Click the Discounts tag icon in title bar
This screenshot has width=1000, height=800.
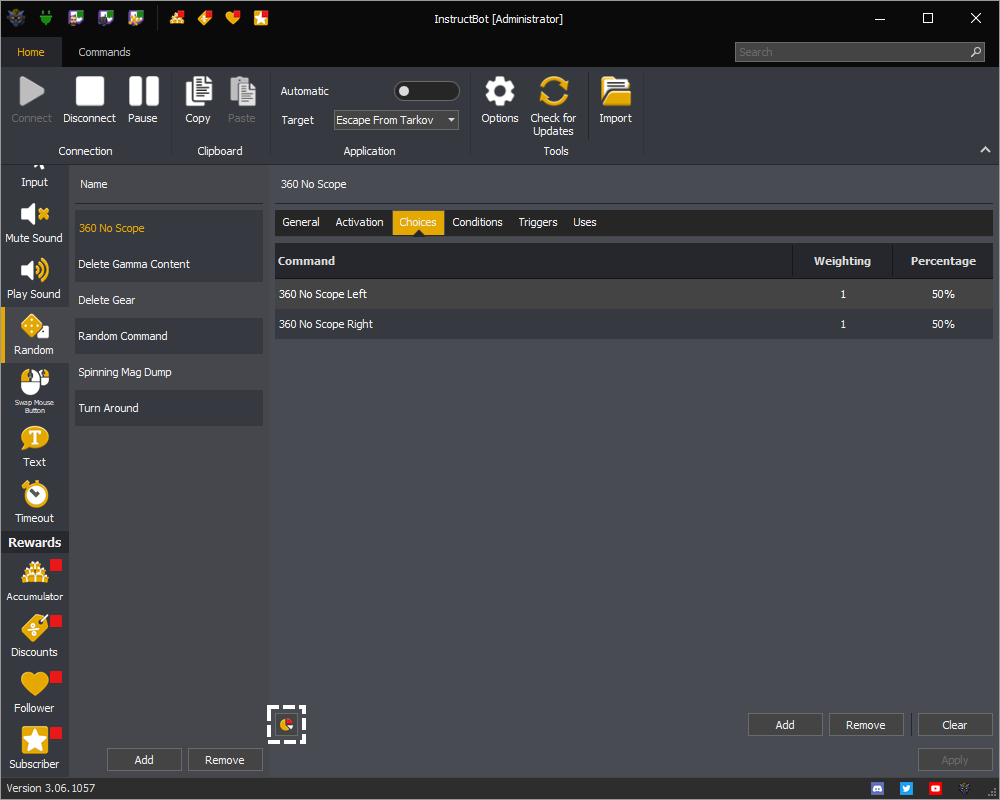[205, 18]
